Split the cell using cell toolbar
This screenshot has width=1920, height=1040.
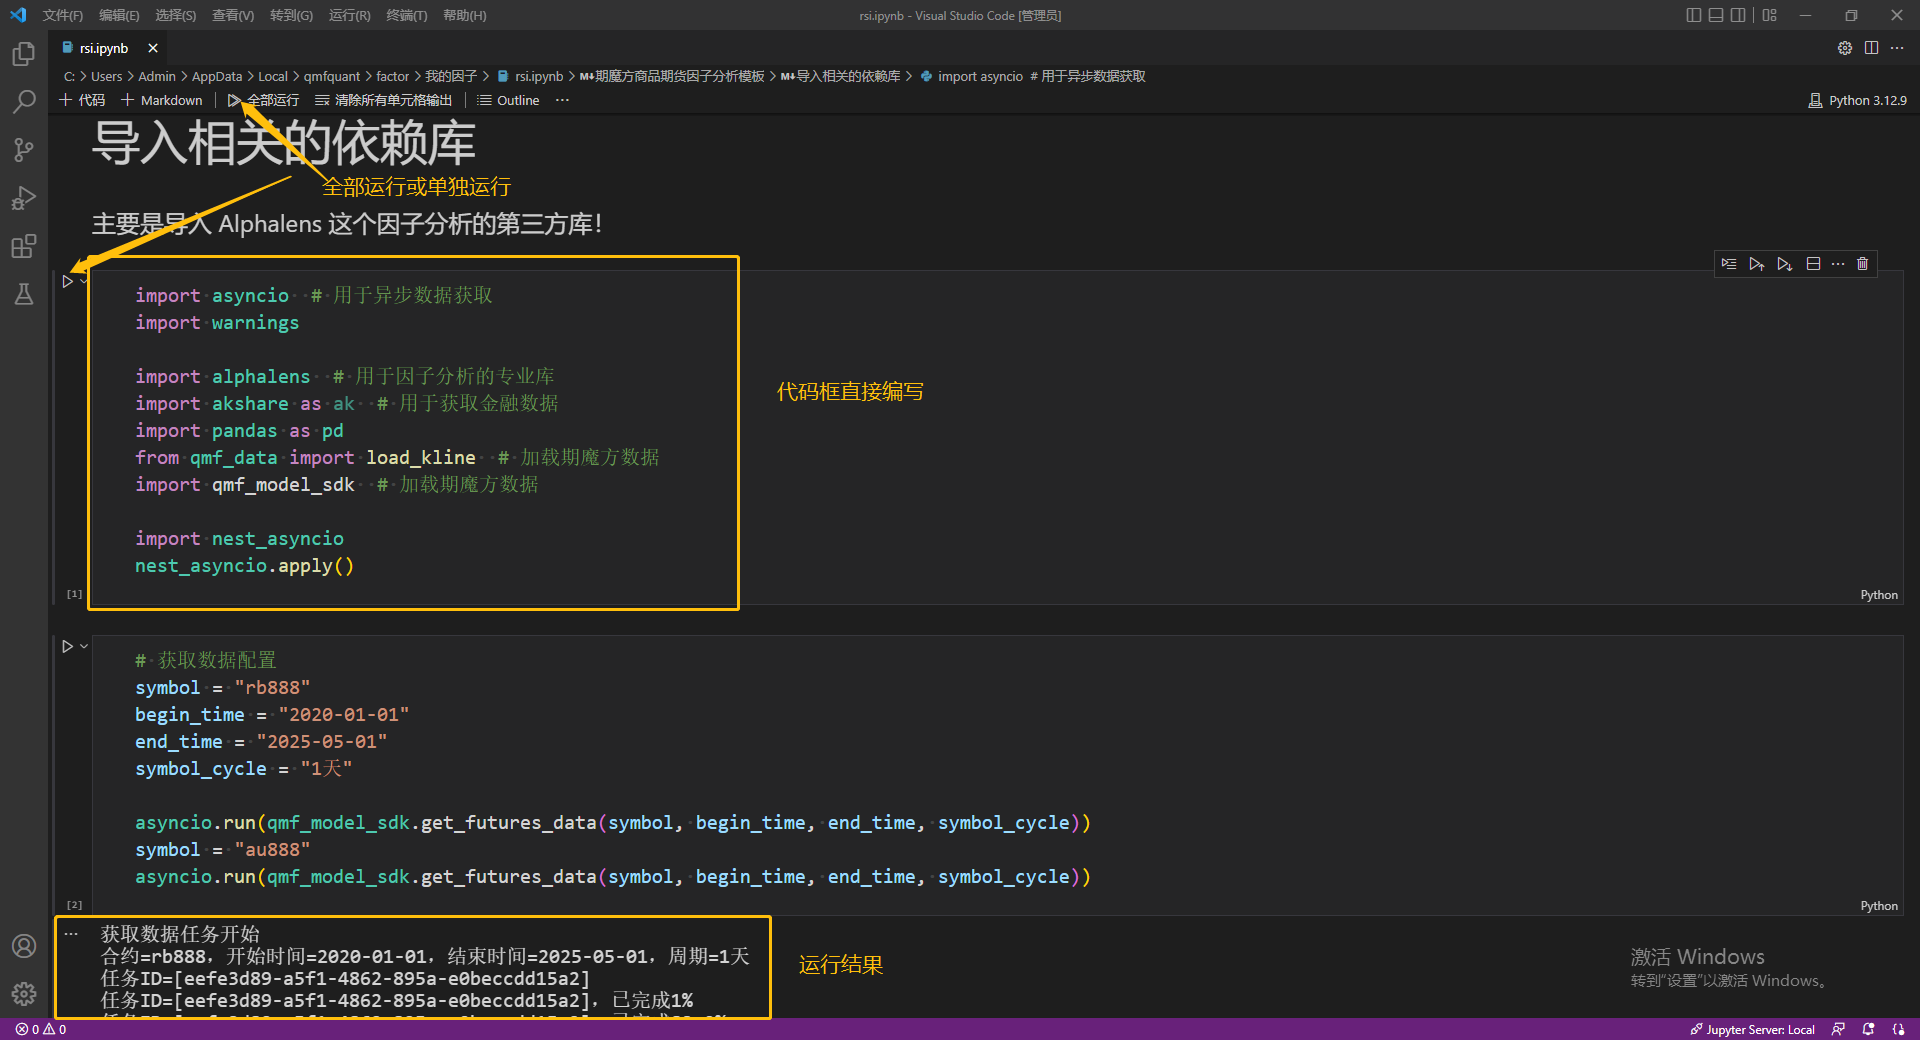[x=1813, y=264]
